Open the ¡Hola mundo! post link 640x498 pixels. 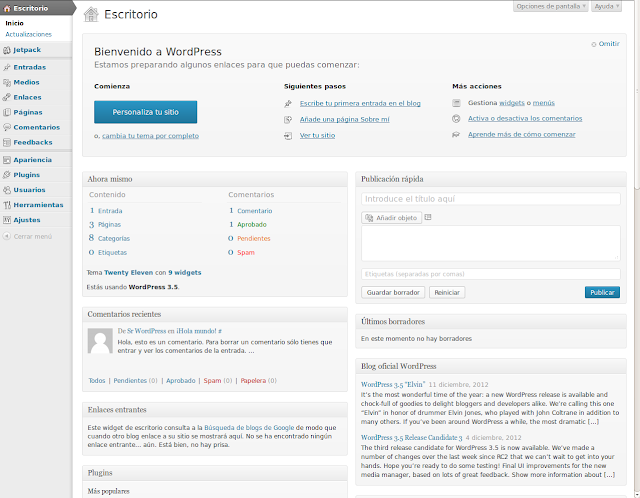196,331
